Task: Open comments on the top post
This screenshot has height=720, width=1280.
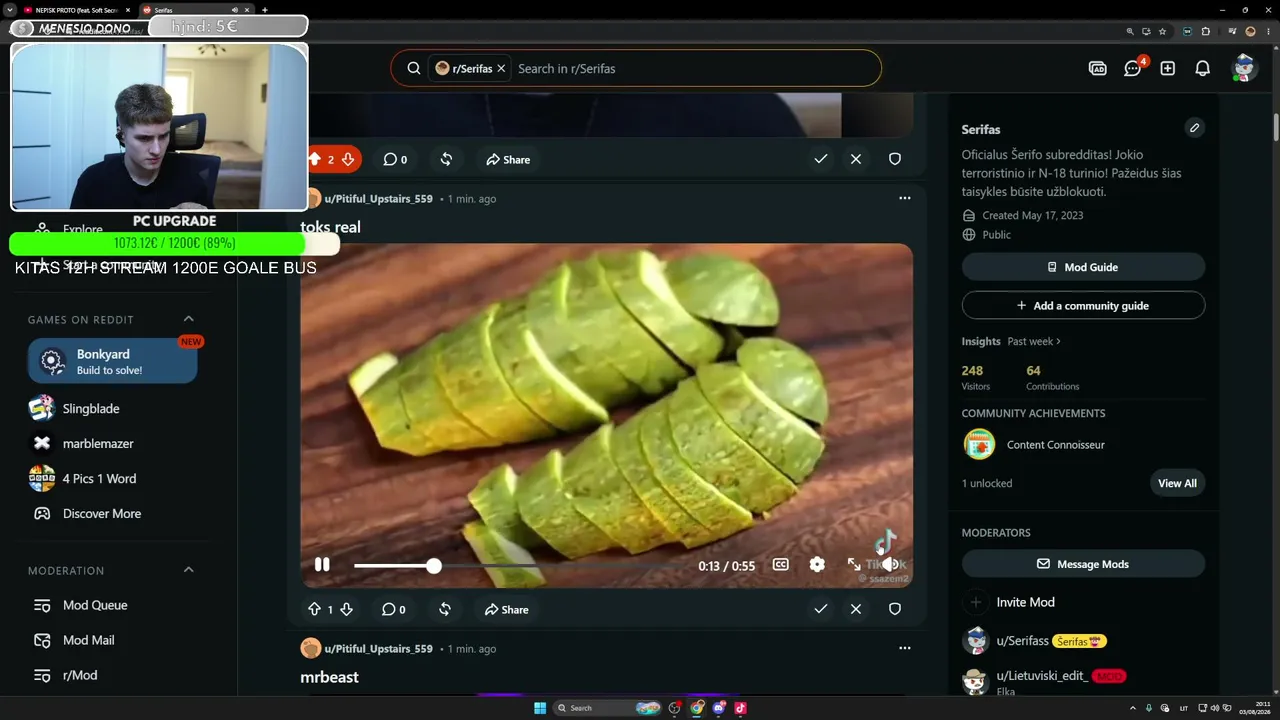Action: tap(395, 159)
